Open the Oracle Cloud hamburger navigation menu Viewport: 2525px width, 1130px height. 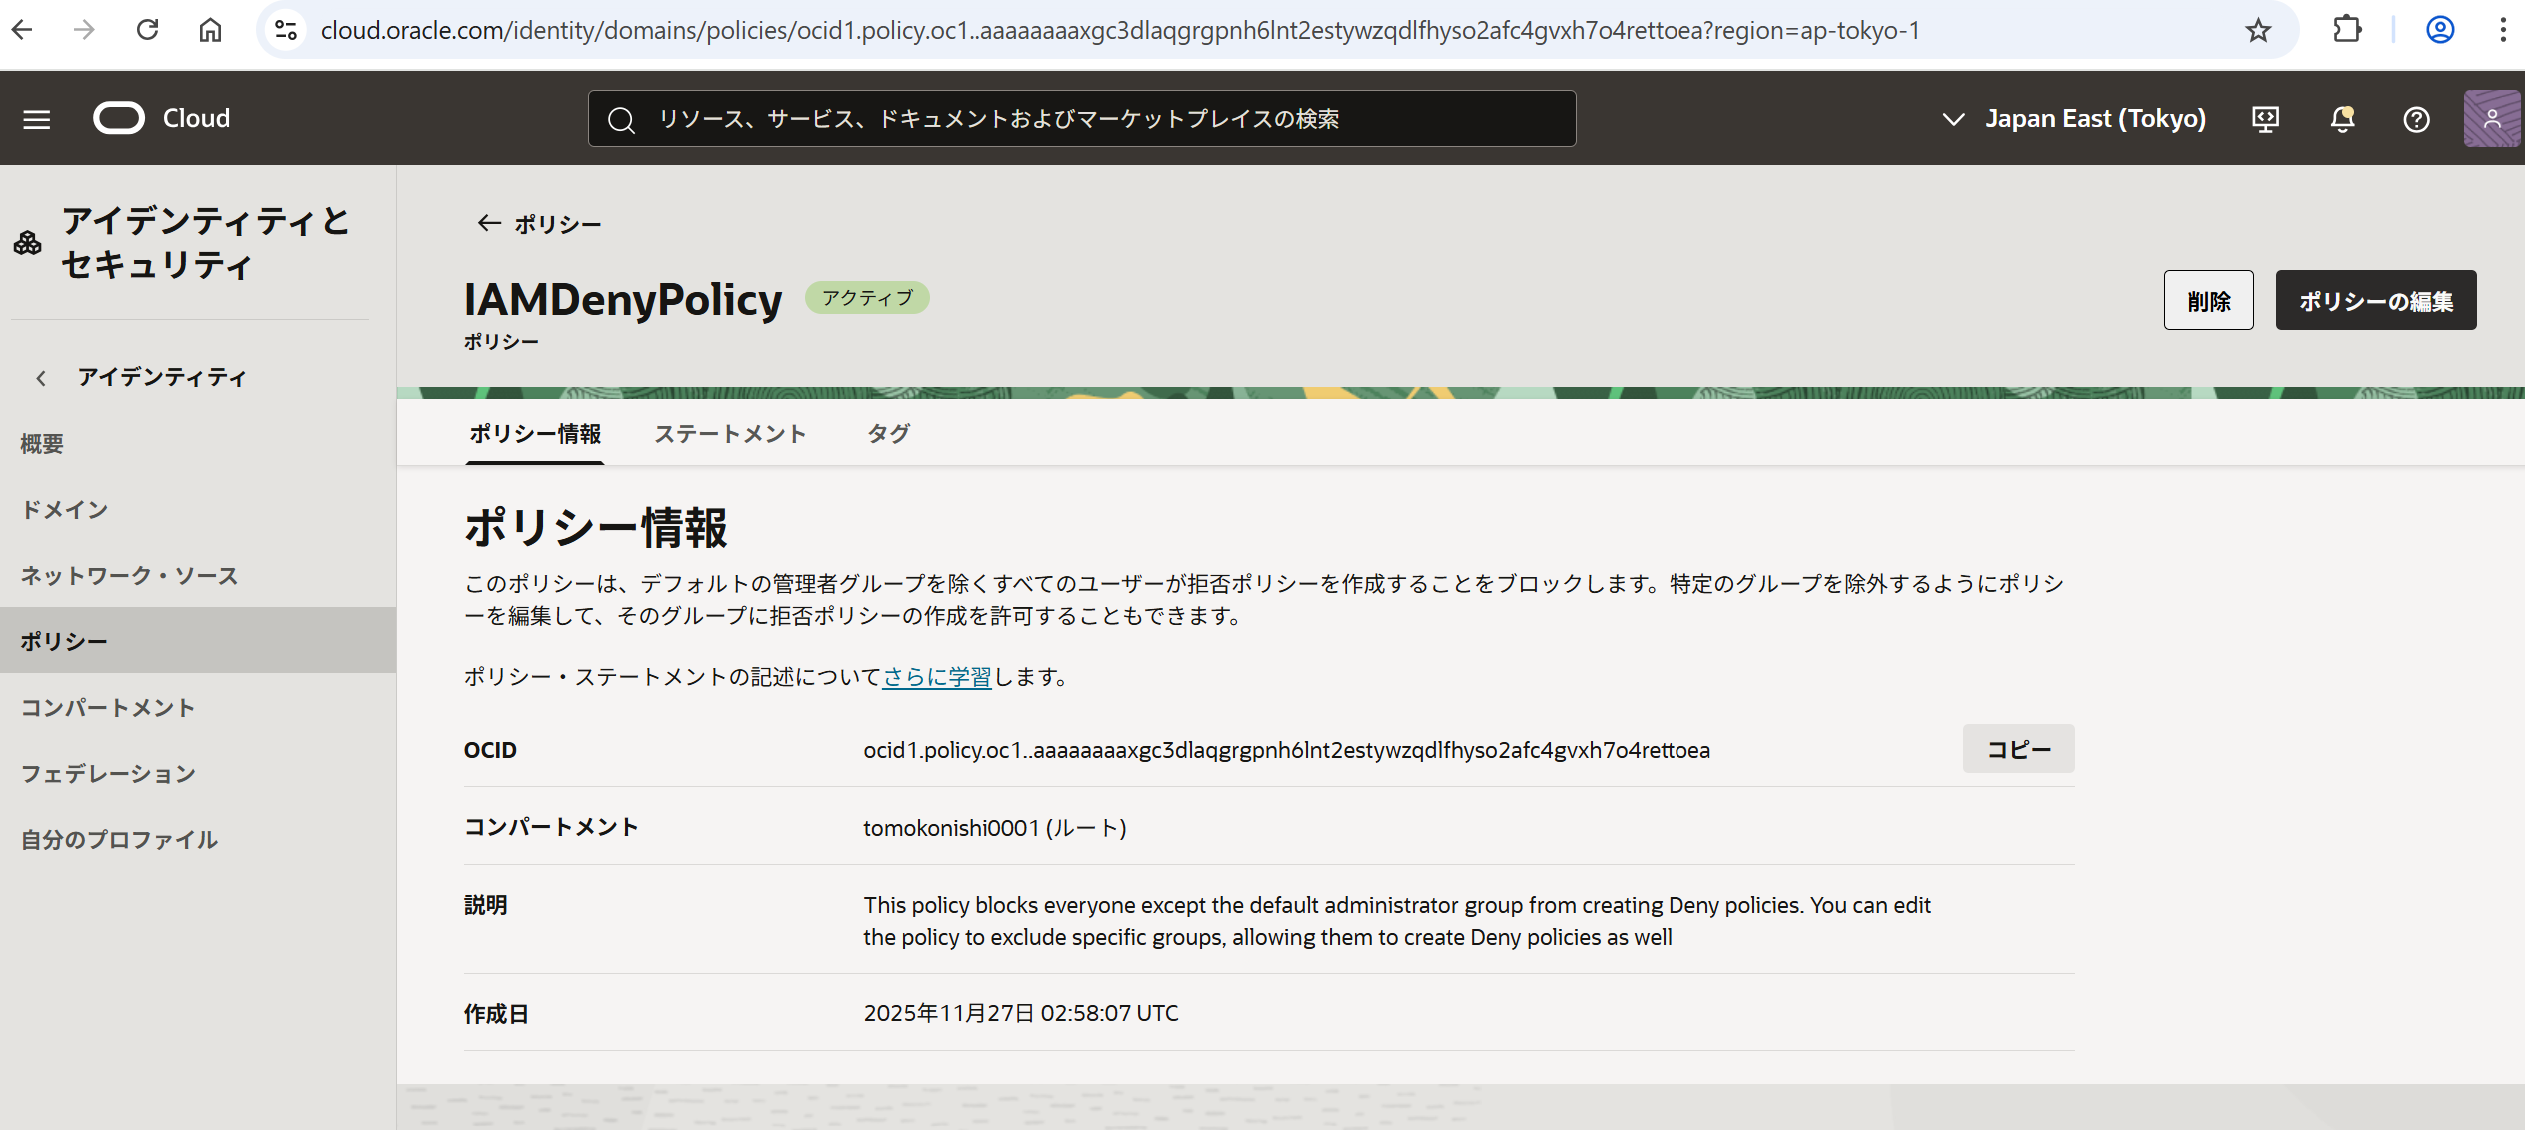pos(37,119)
